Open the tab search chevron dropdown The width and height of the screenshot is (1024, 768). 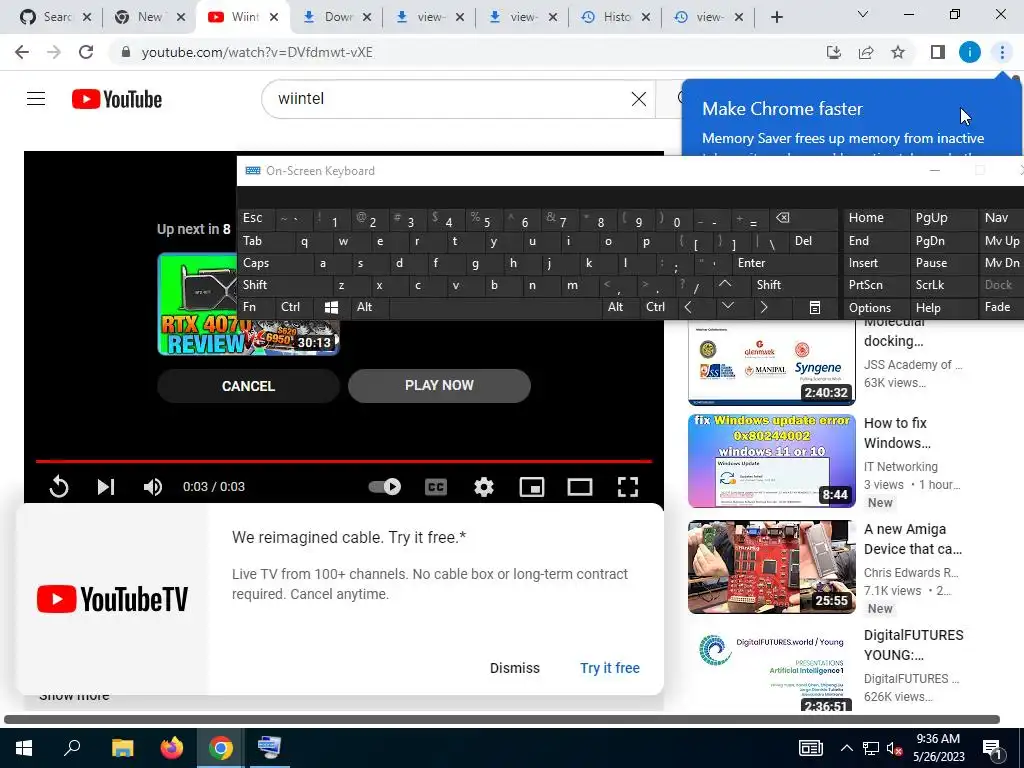coord(863,14)
